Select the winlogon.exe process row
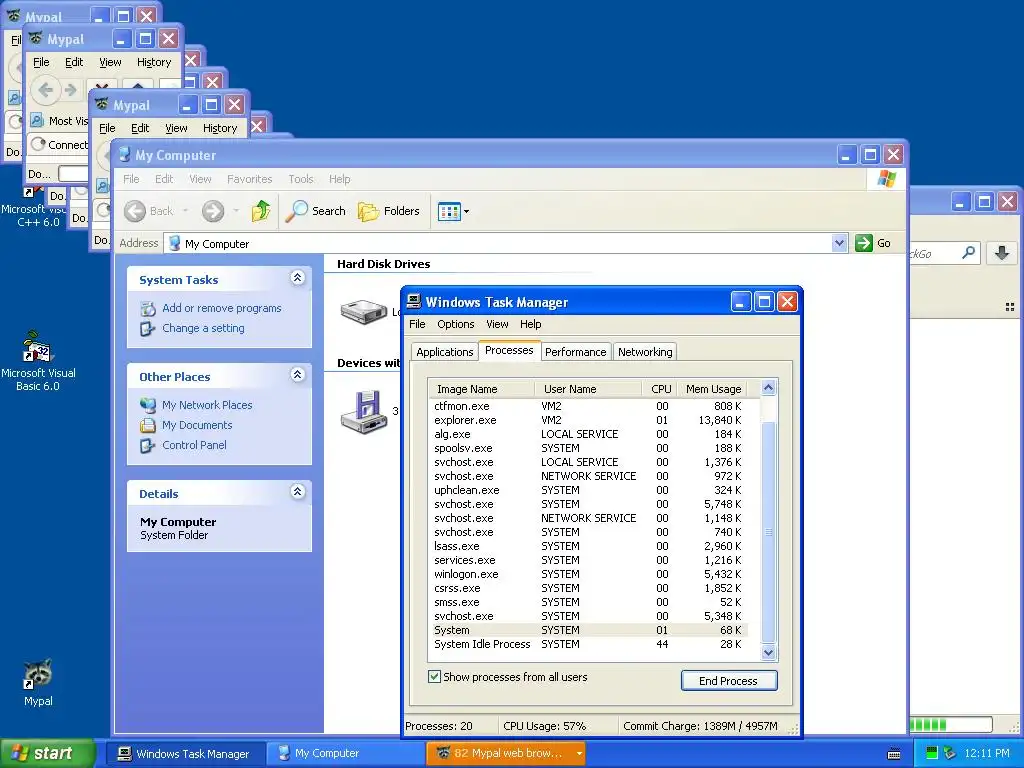This screenshot has width=1024, height=768. [588, 574]
